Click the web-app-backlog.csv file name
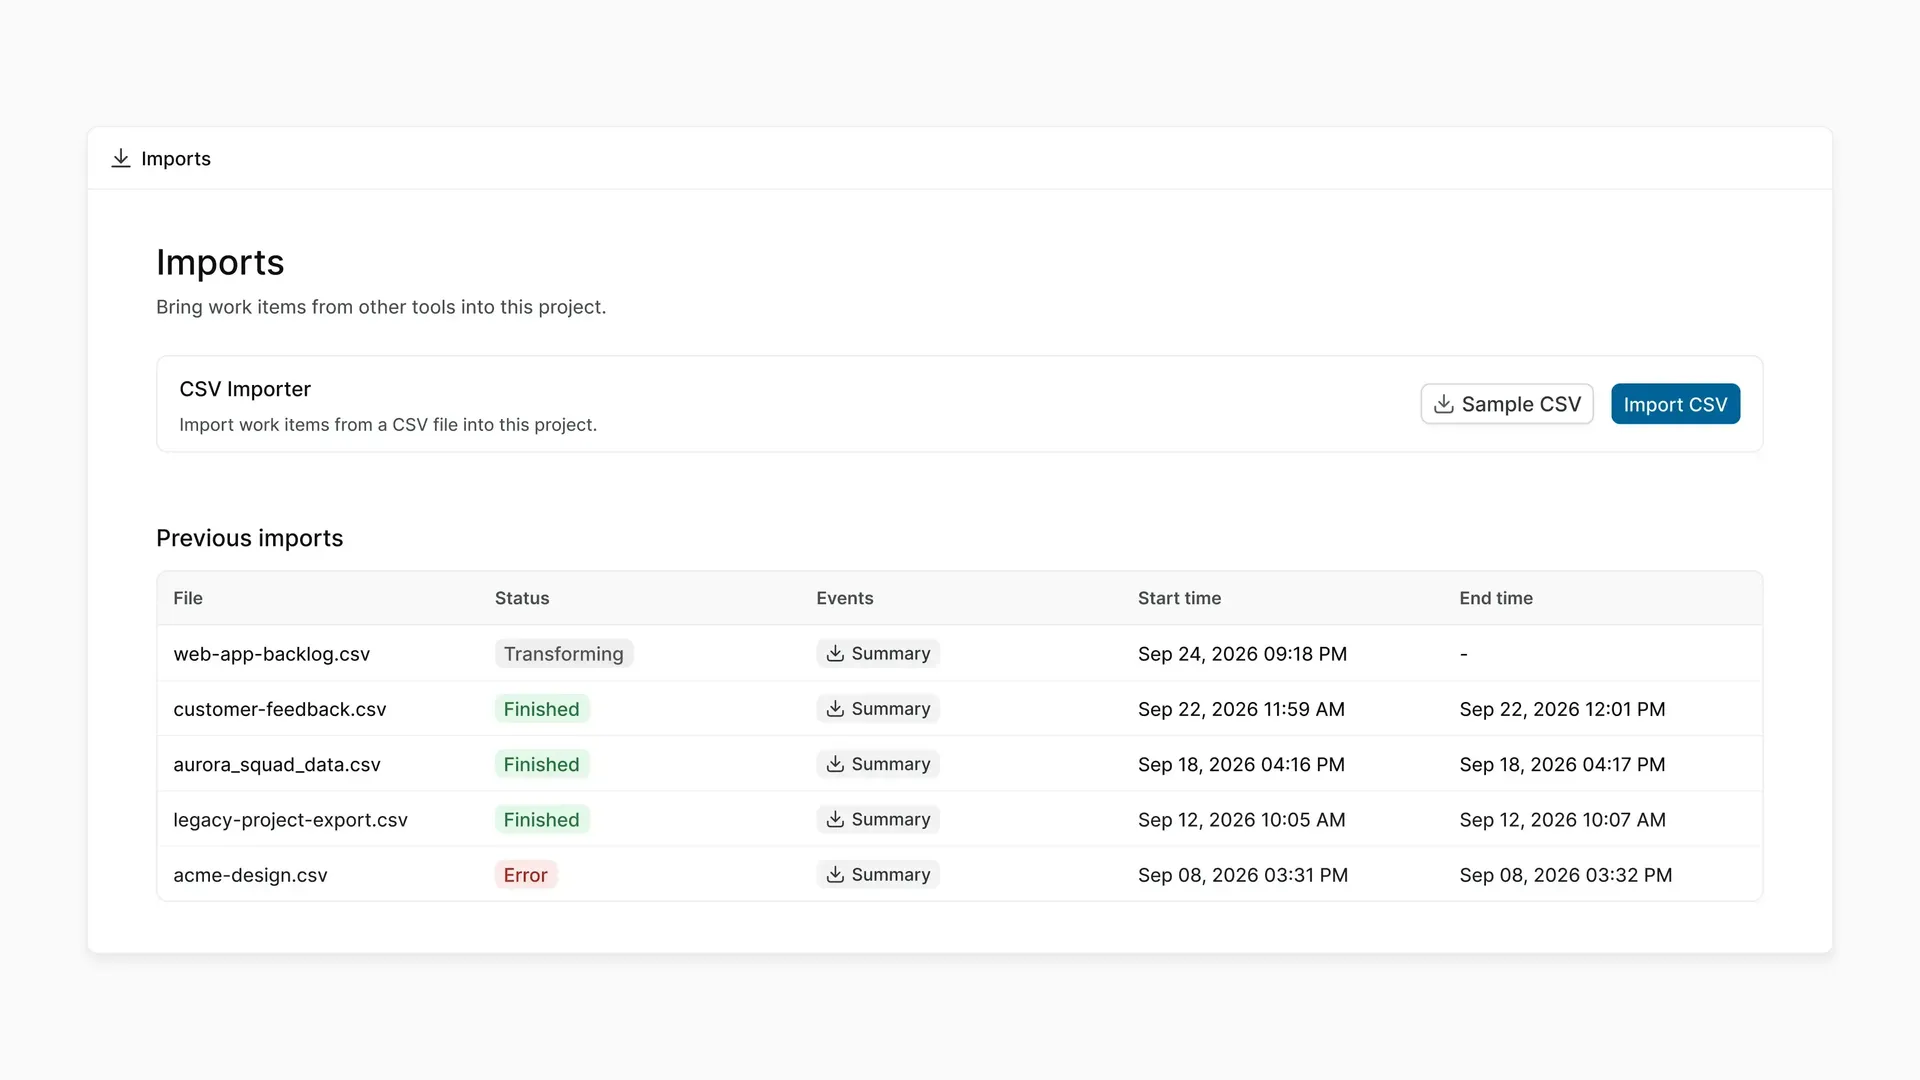1920x1080 pixels. 272,654
